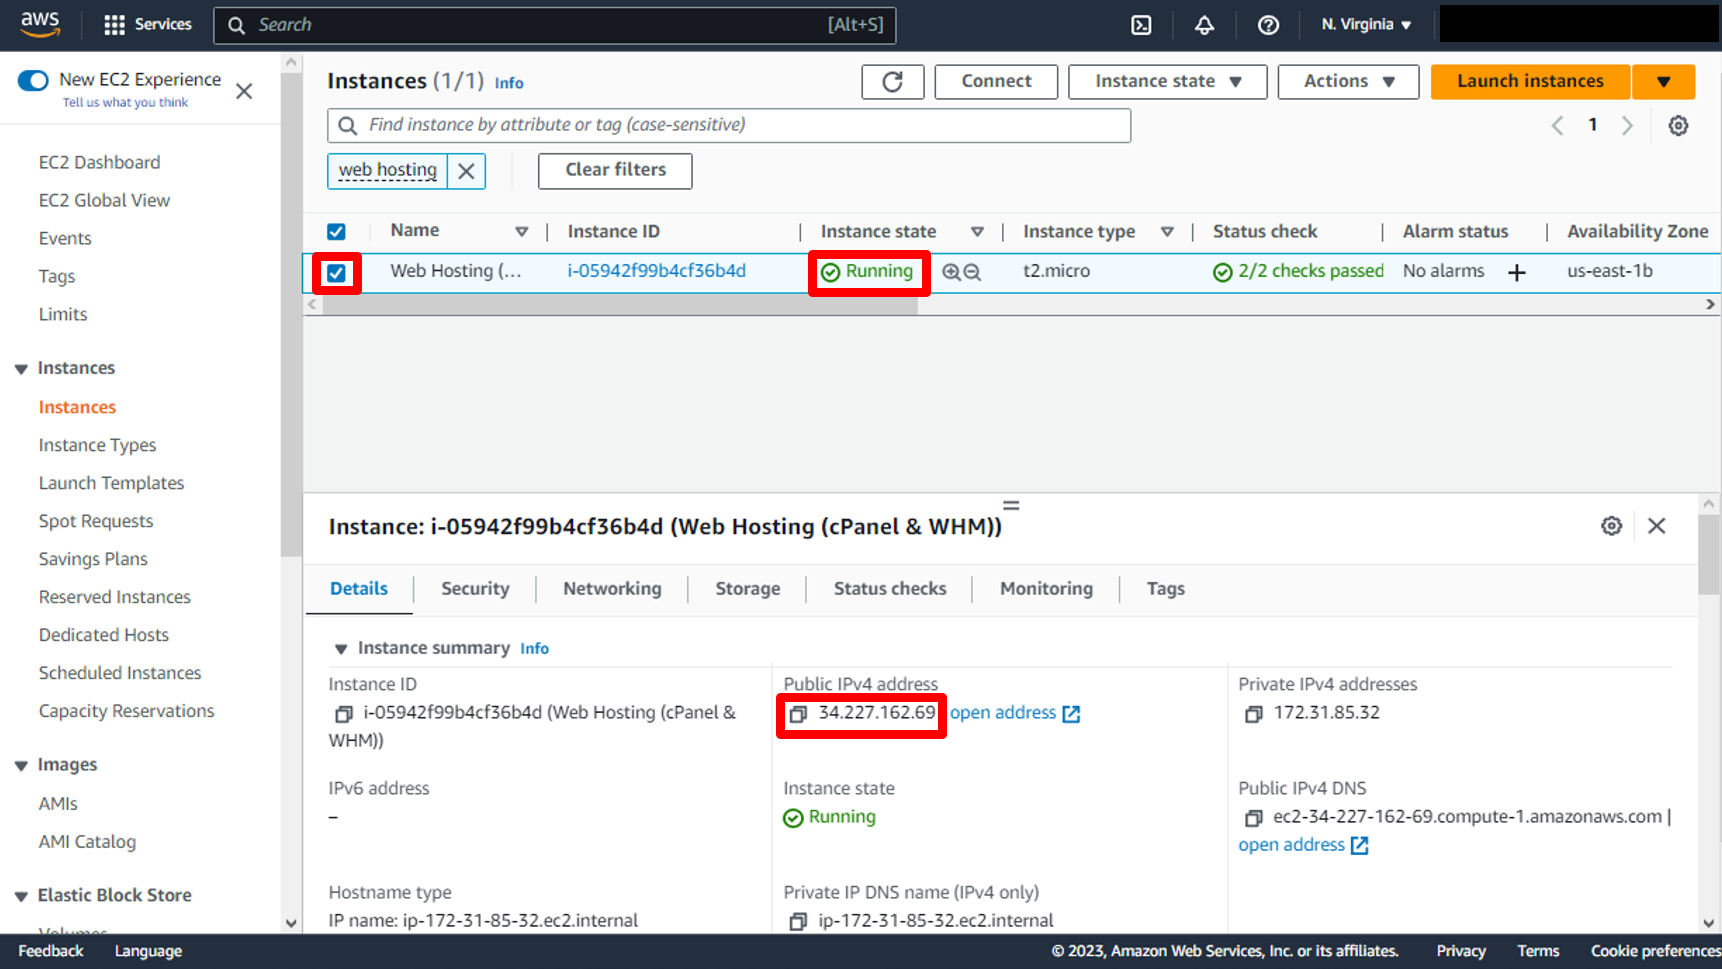Grab the detail panel resize handle

click(x=1011, y=506)
